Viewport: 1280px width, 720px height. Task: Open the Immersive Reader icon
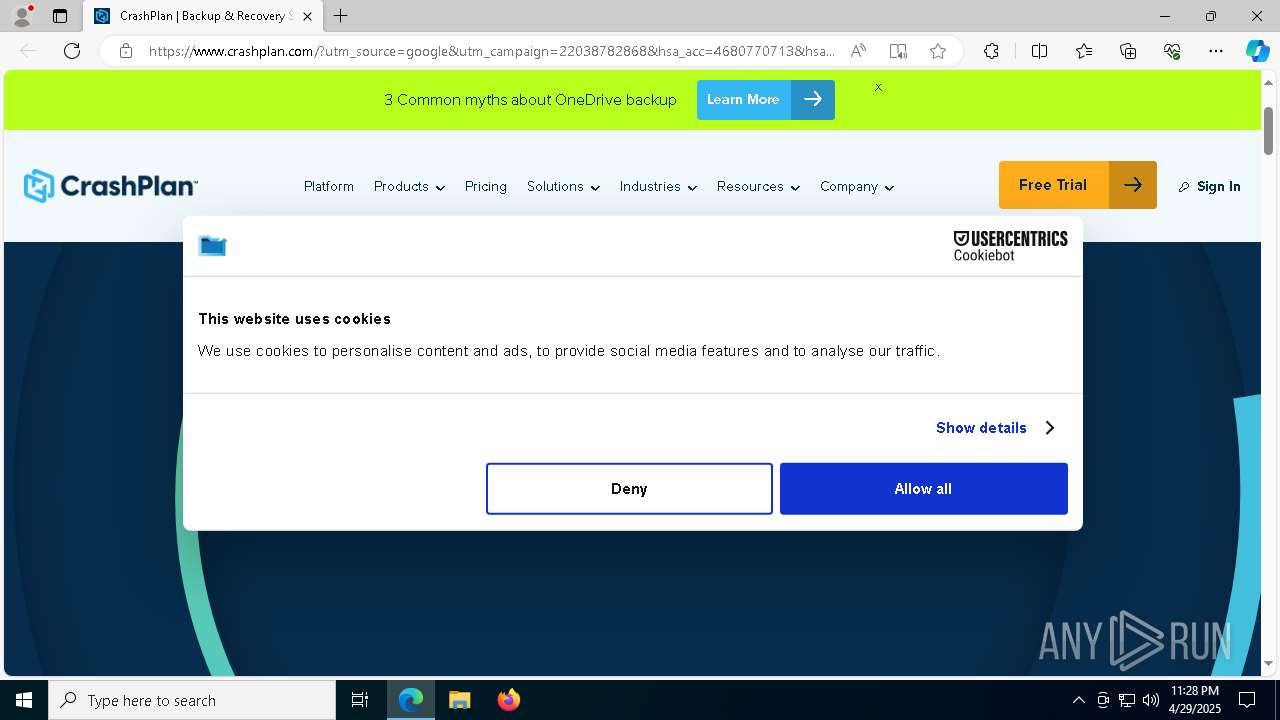click(898, 51)
